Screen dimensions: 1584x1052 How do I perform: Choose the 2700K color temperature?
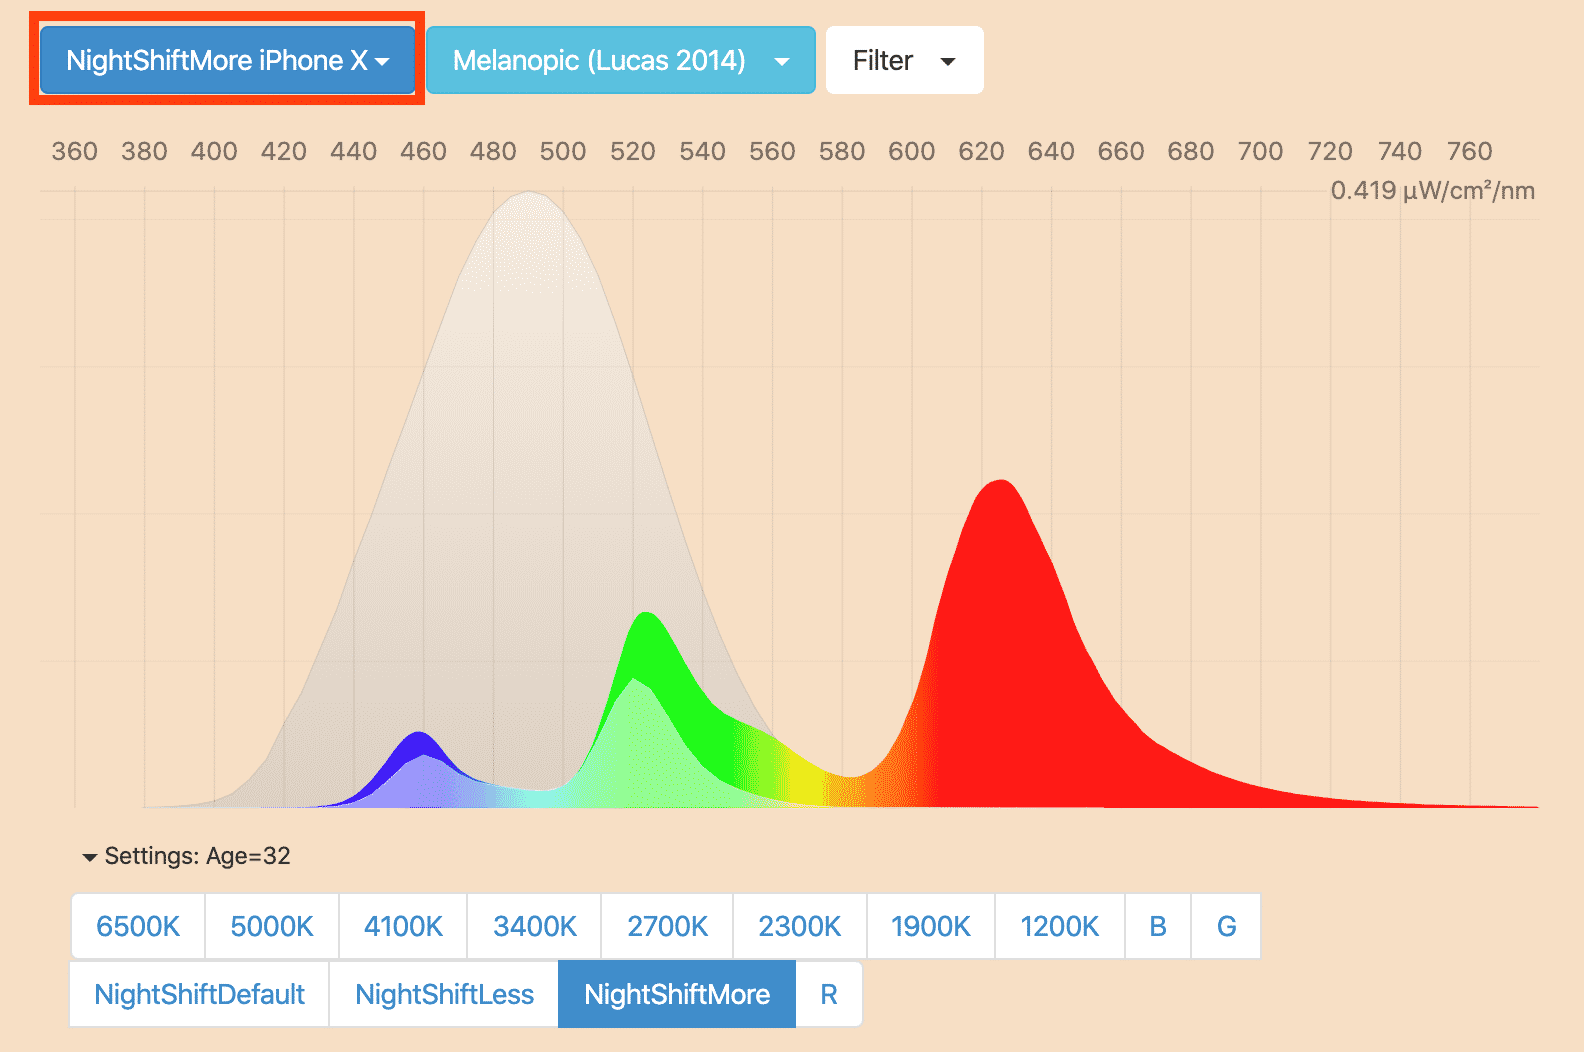pyautogui.click(x=667, y=926)
